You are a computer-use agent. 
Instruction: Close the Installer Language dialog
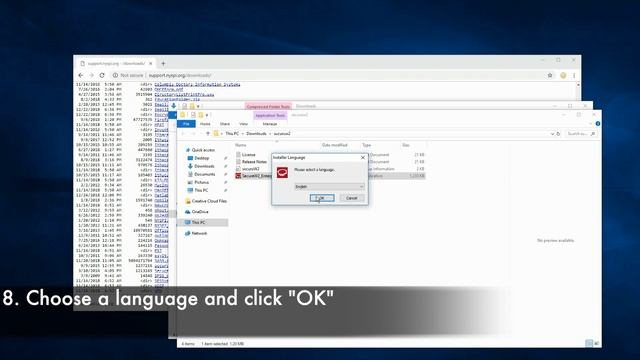(x=362, y=158)
